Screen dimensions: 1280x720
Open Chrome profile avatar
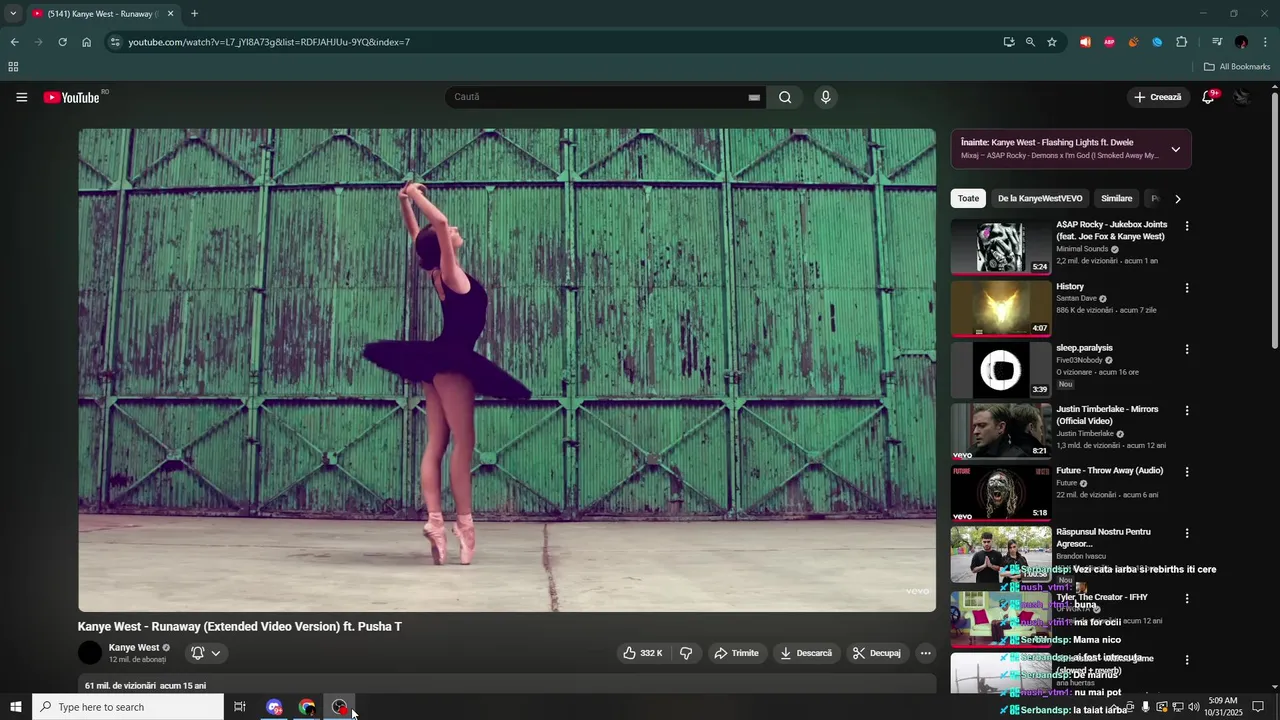coord(1241,42)
